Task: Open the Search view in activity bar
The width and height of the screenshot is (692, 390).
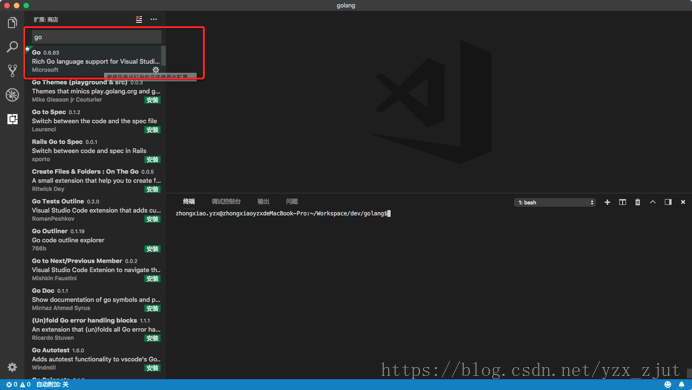Action: click(12, 46)
